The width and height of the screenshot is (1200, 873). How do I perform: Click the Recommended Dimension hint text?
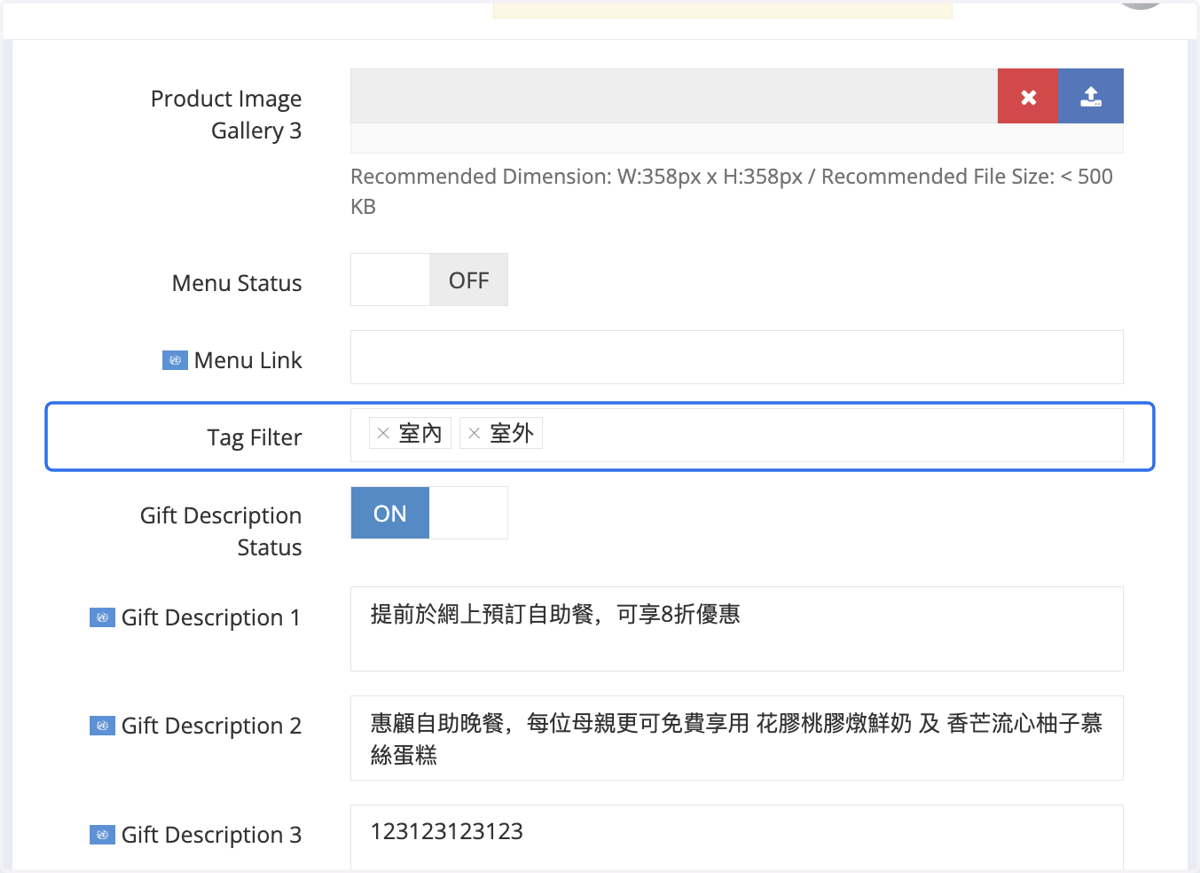click(731, 192)
